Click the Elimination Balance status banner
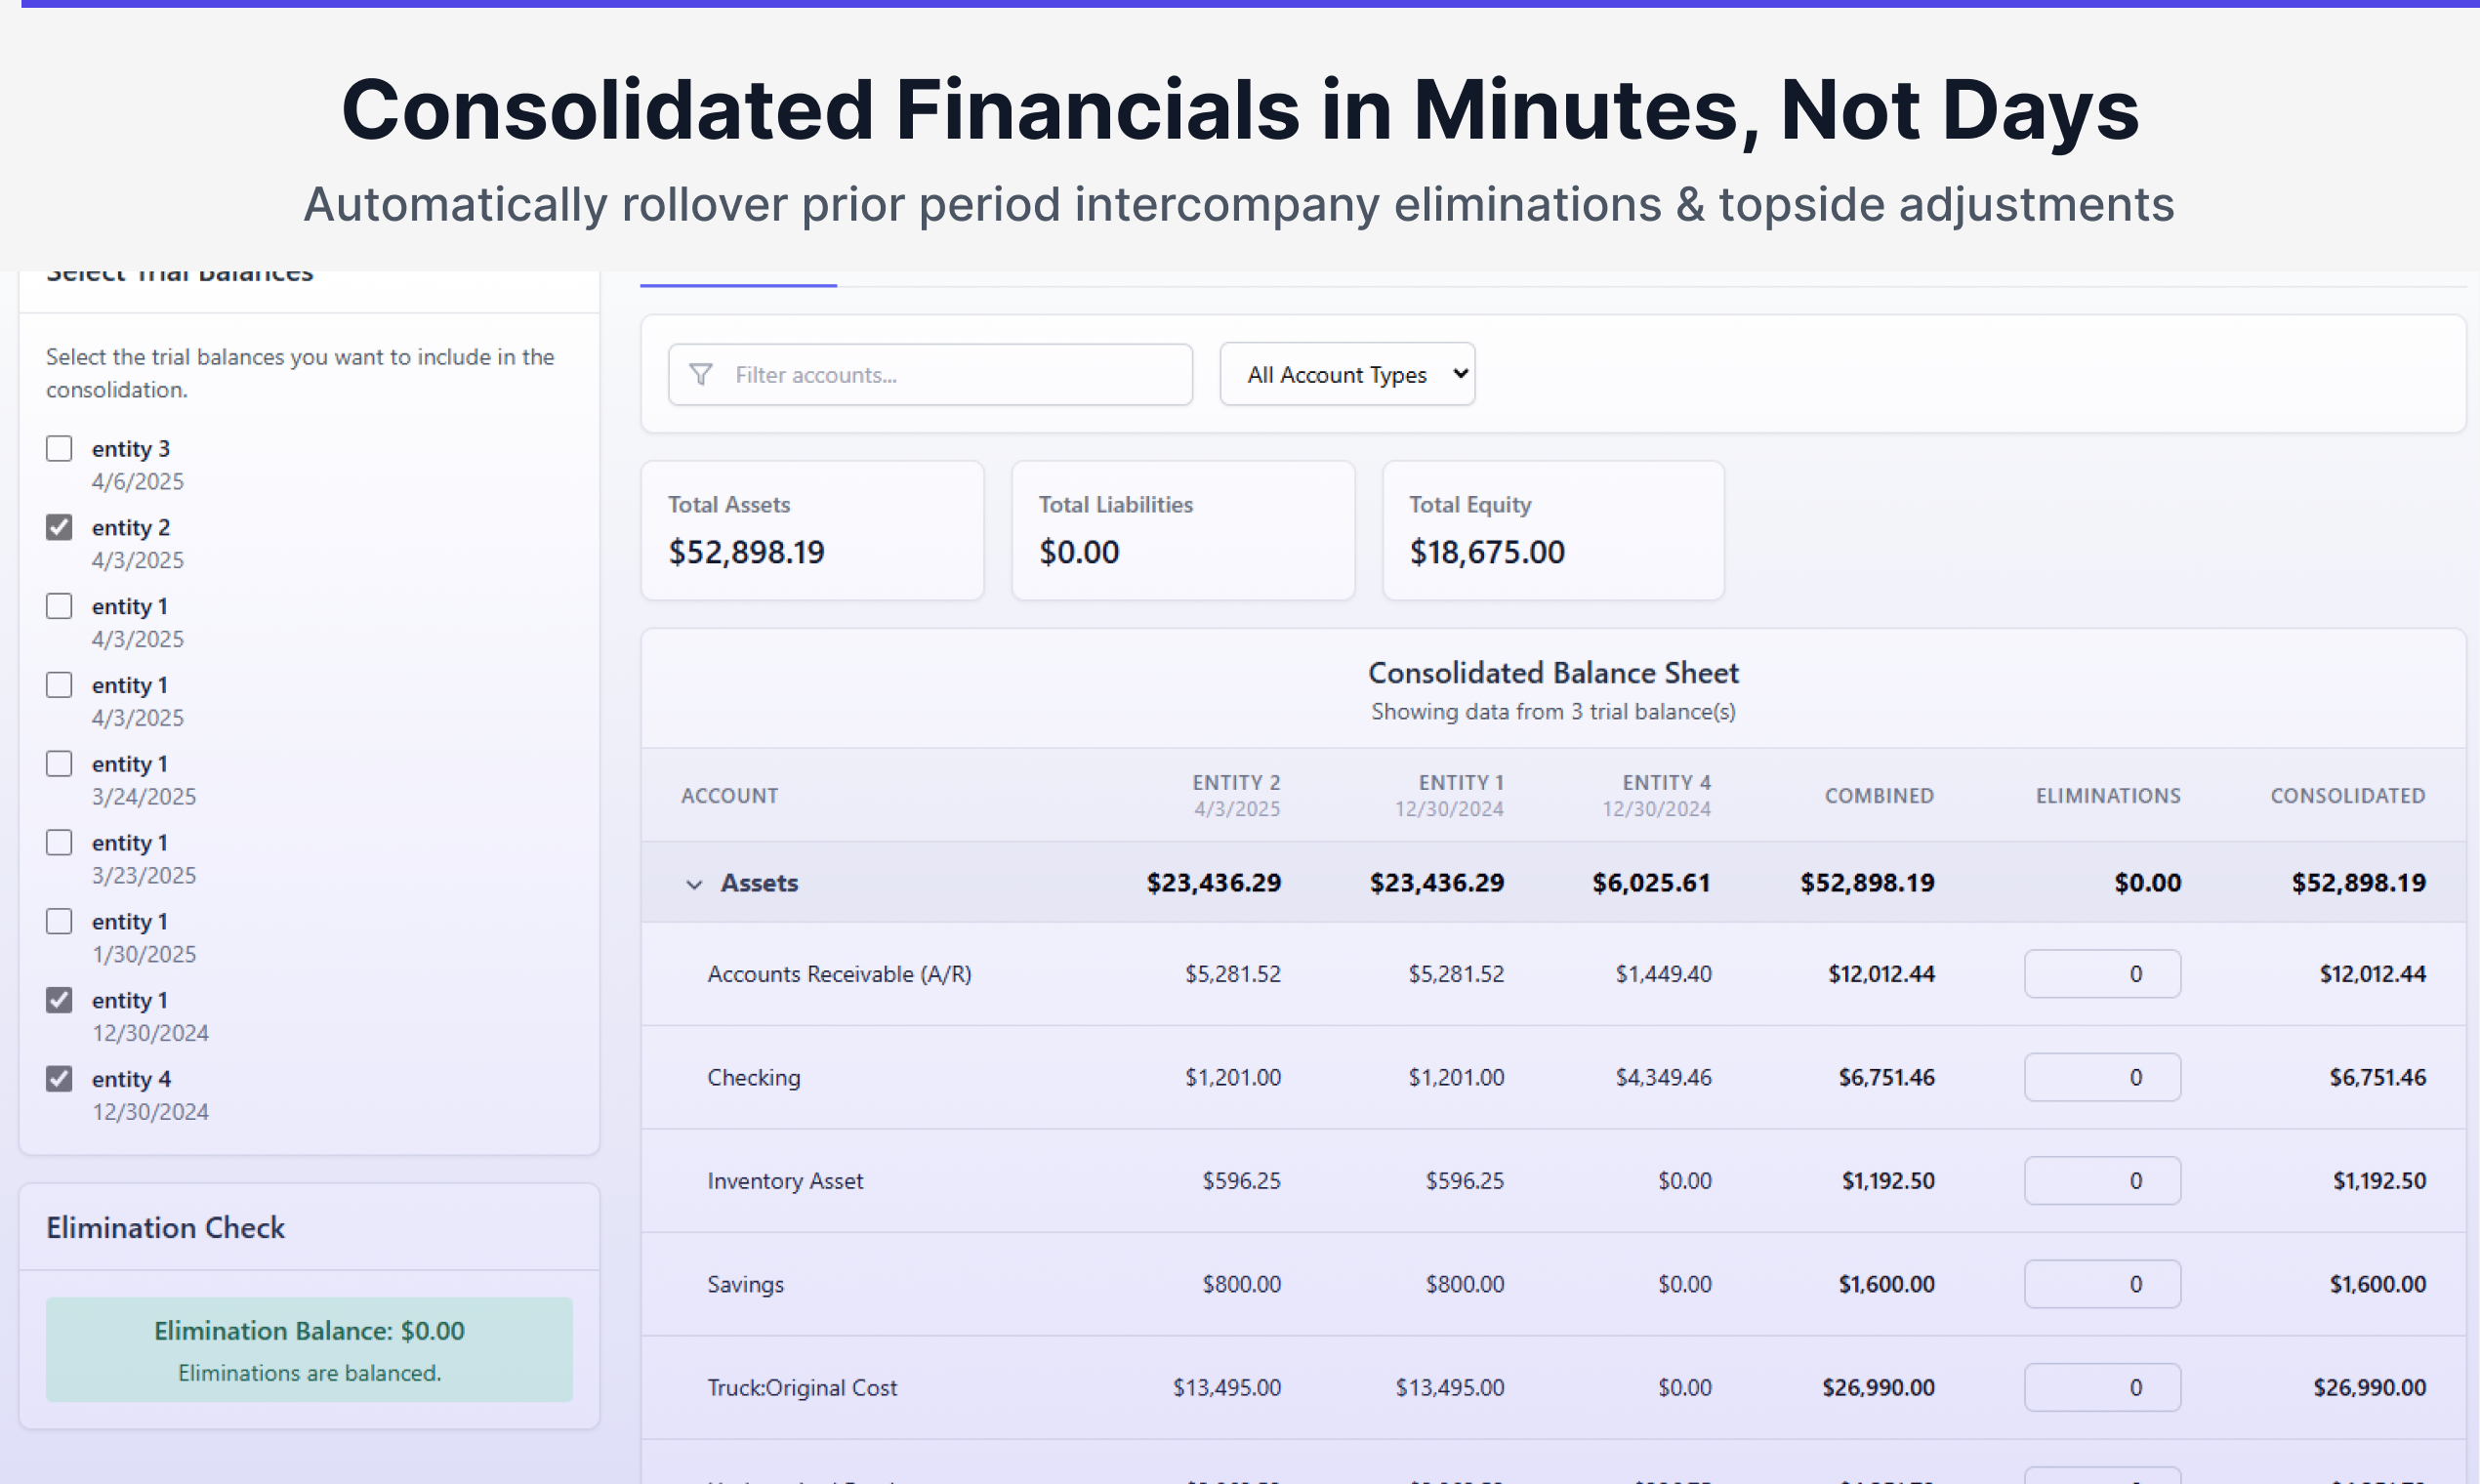Screen dimensions: 2480x1484 point(309,1349)
